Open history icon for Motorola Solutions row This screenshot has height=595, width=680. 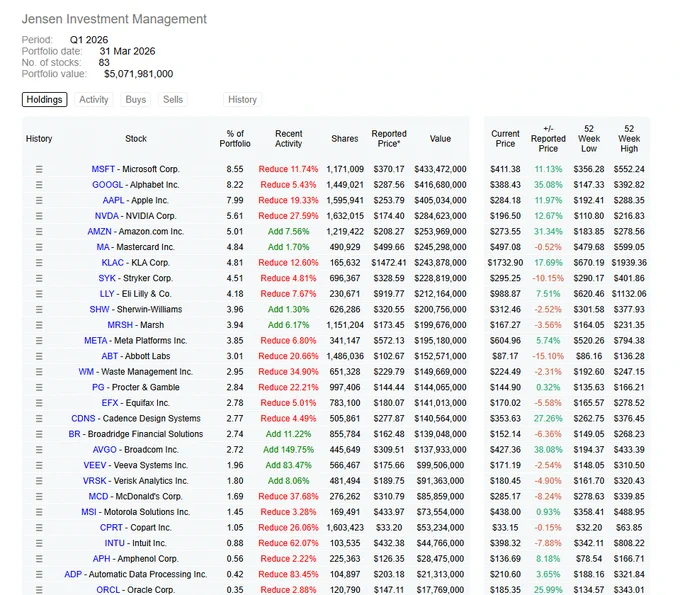click(x=39, y=512)
